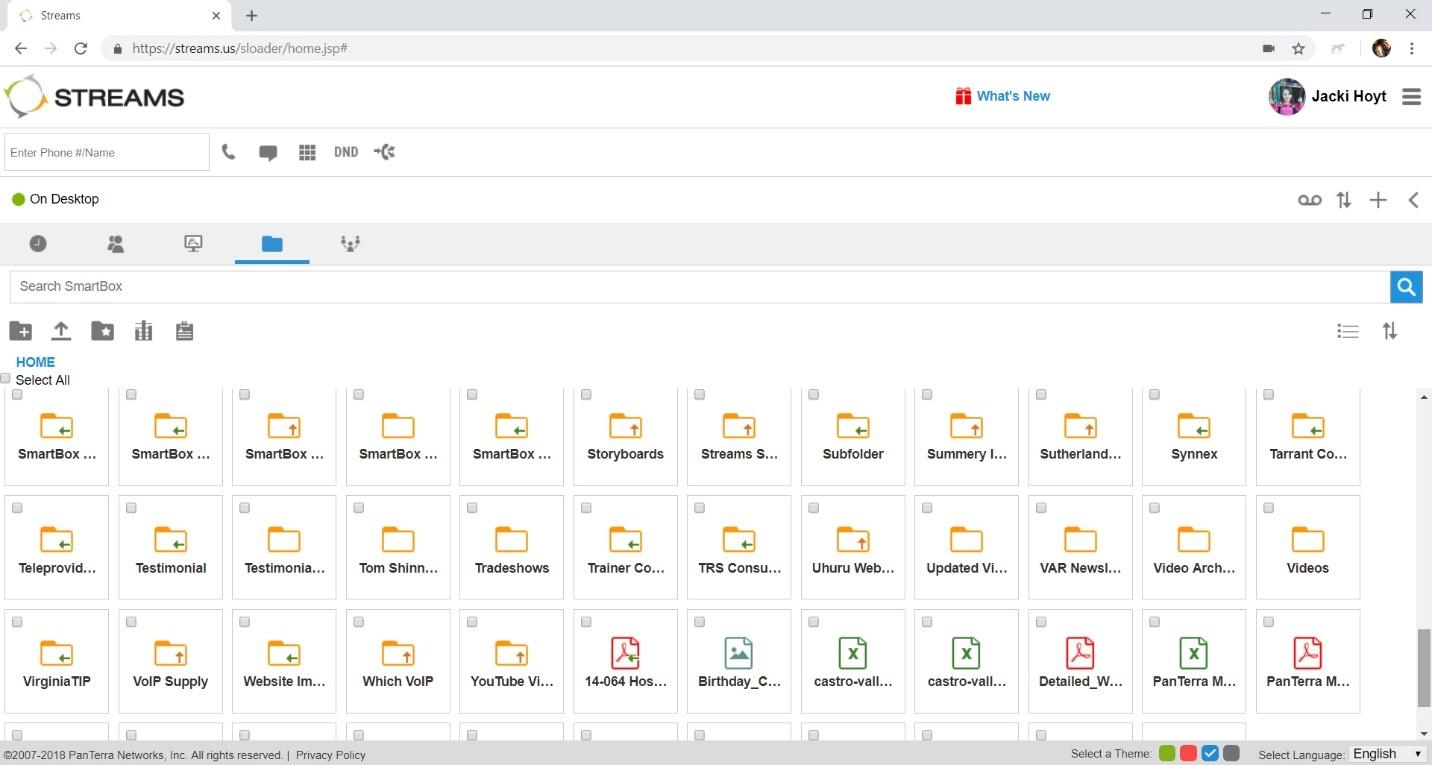The height and width of the screenshot is (765, 1432).
Task: Open the Select Language dropdown
Action: (x=1388, y=754)
